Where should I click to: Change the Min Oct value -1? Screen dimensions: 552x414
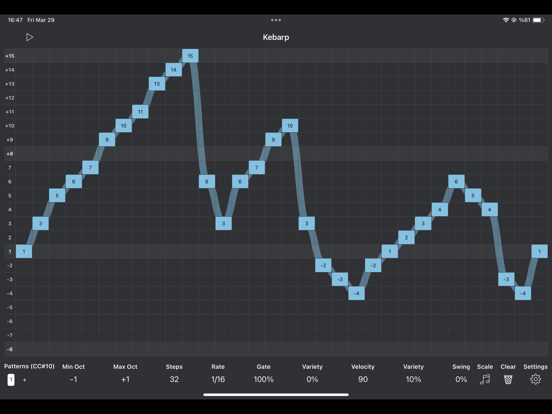[73, 379]
